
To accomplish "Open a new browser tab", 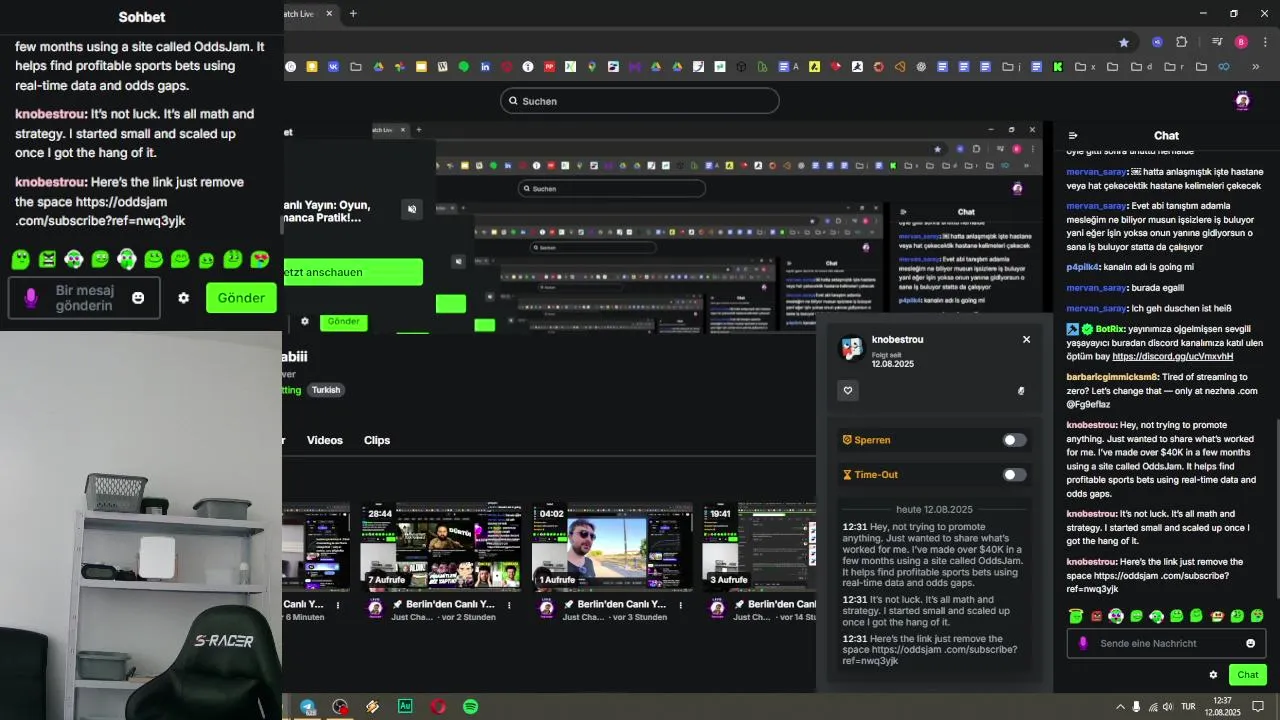I will [353, 14].
